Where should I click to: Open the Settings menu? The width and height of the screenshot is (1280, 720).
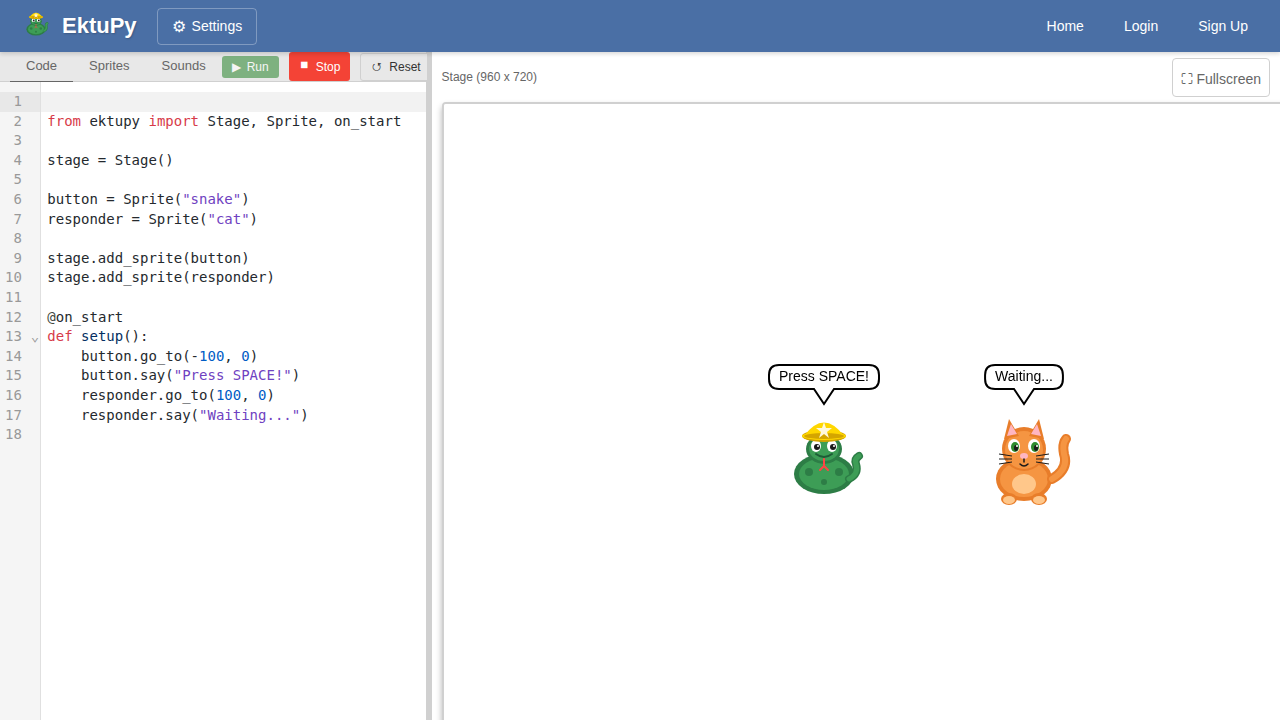tap(207, 26)
